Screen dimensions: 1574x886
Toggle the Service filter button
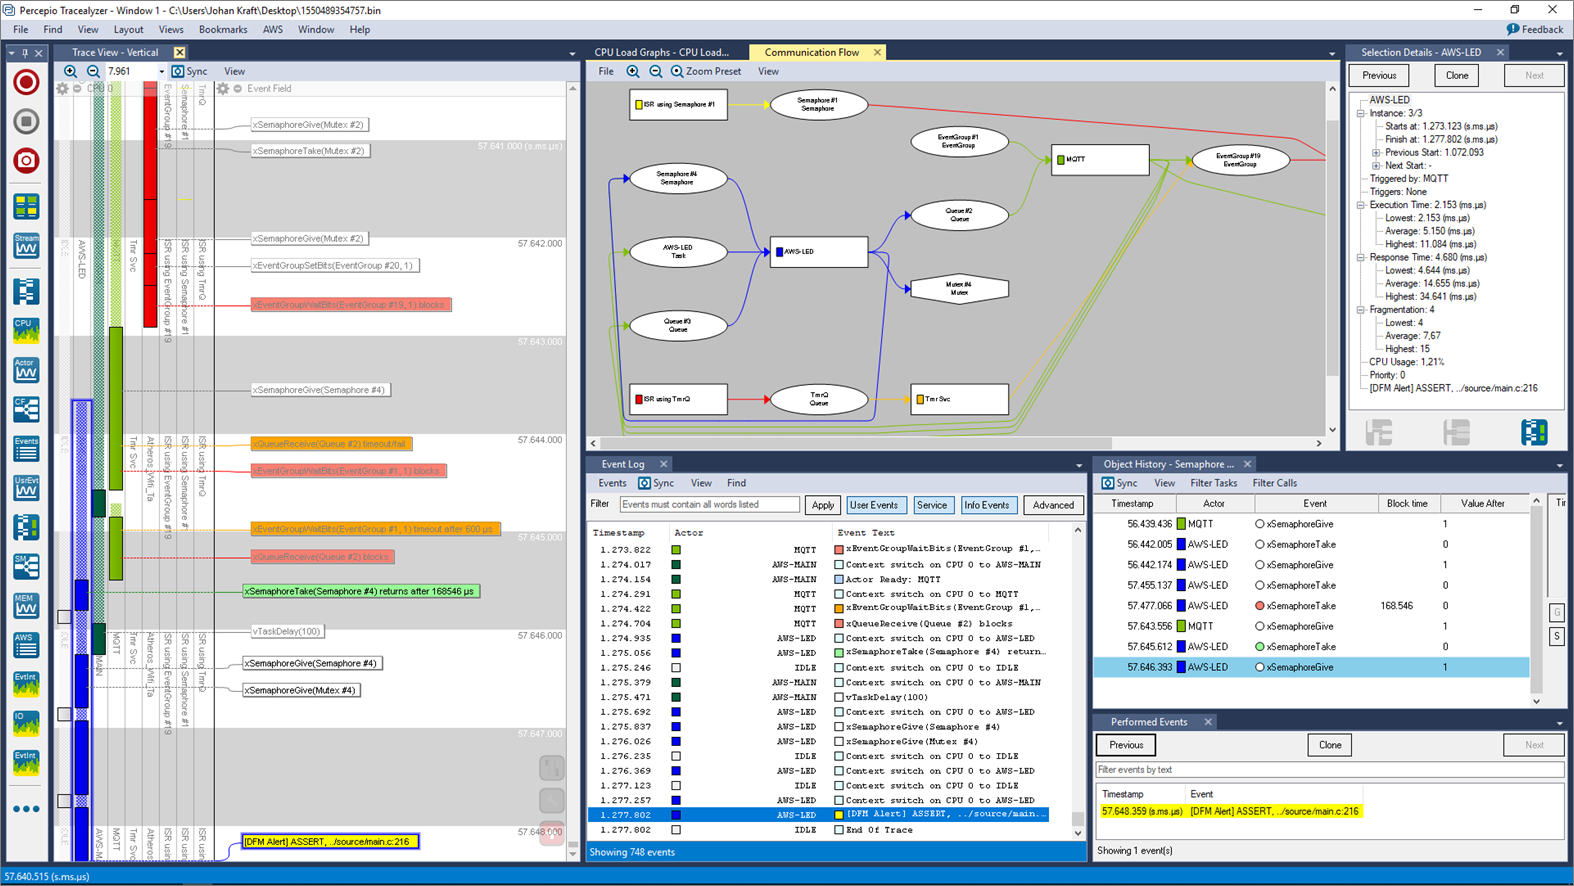pyautogui.click(x=932, y=505)
